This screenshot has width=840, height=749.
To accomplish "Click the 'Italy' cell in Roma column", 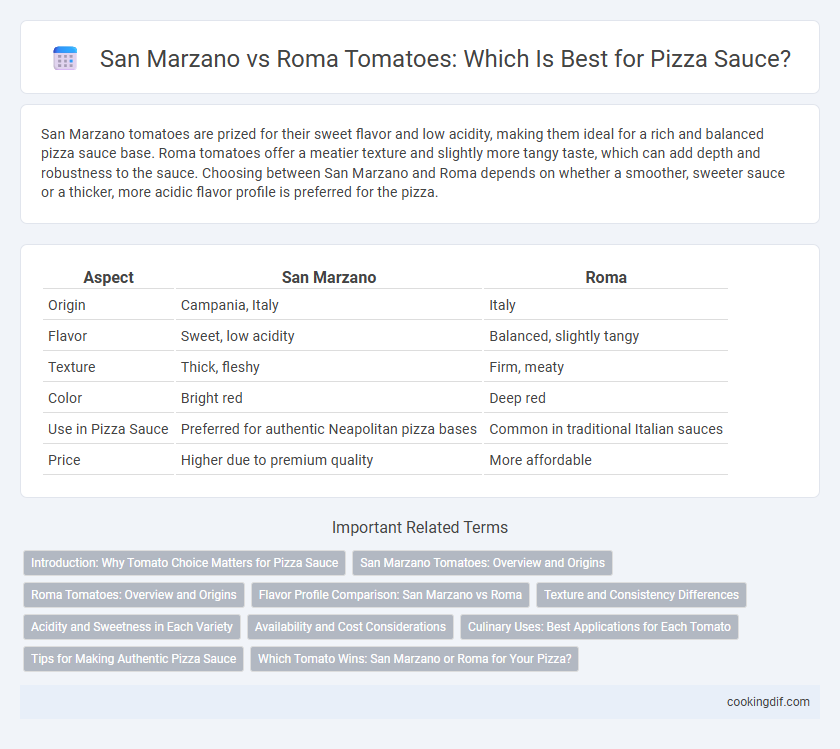I will point(606,305).
